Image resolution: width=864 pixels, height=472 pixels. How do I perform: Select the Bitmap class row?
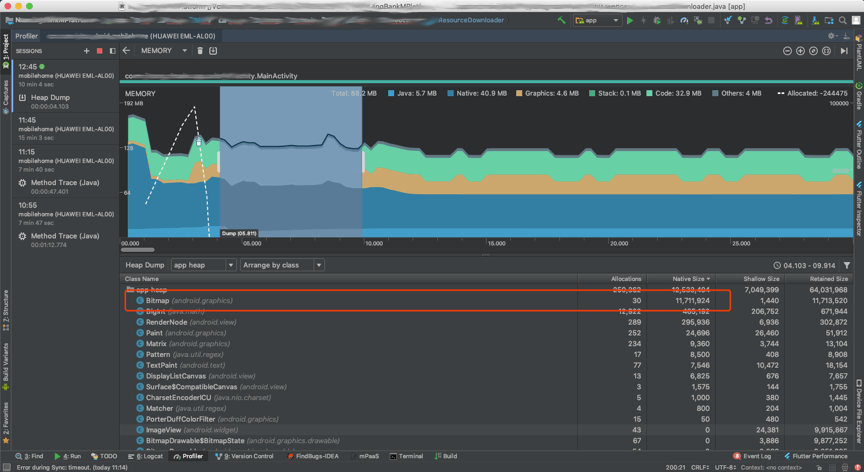tap(157, 300)
